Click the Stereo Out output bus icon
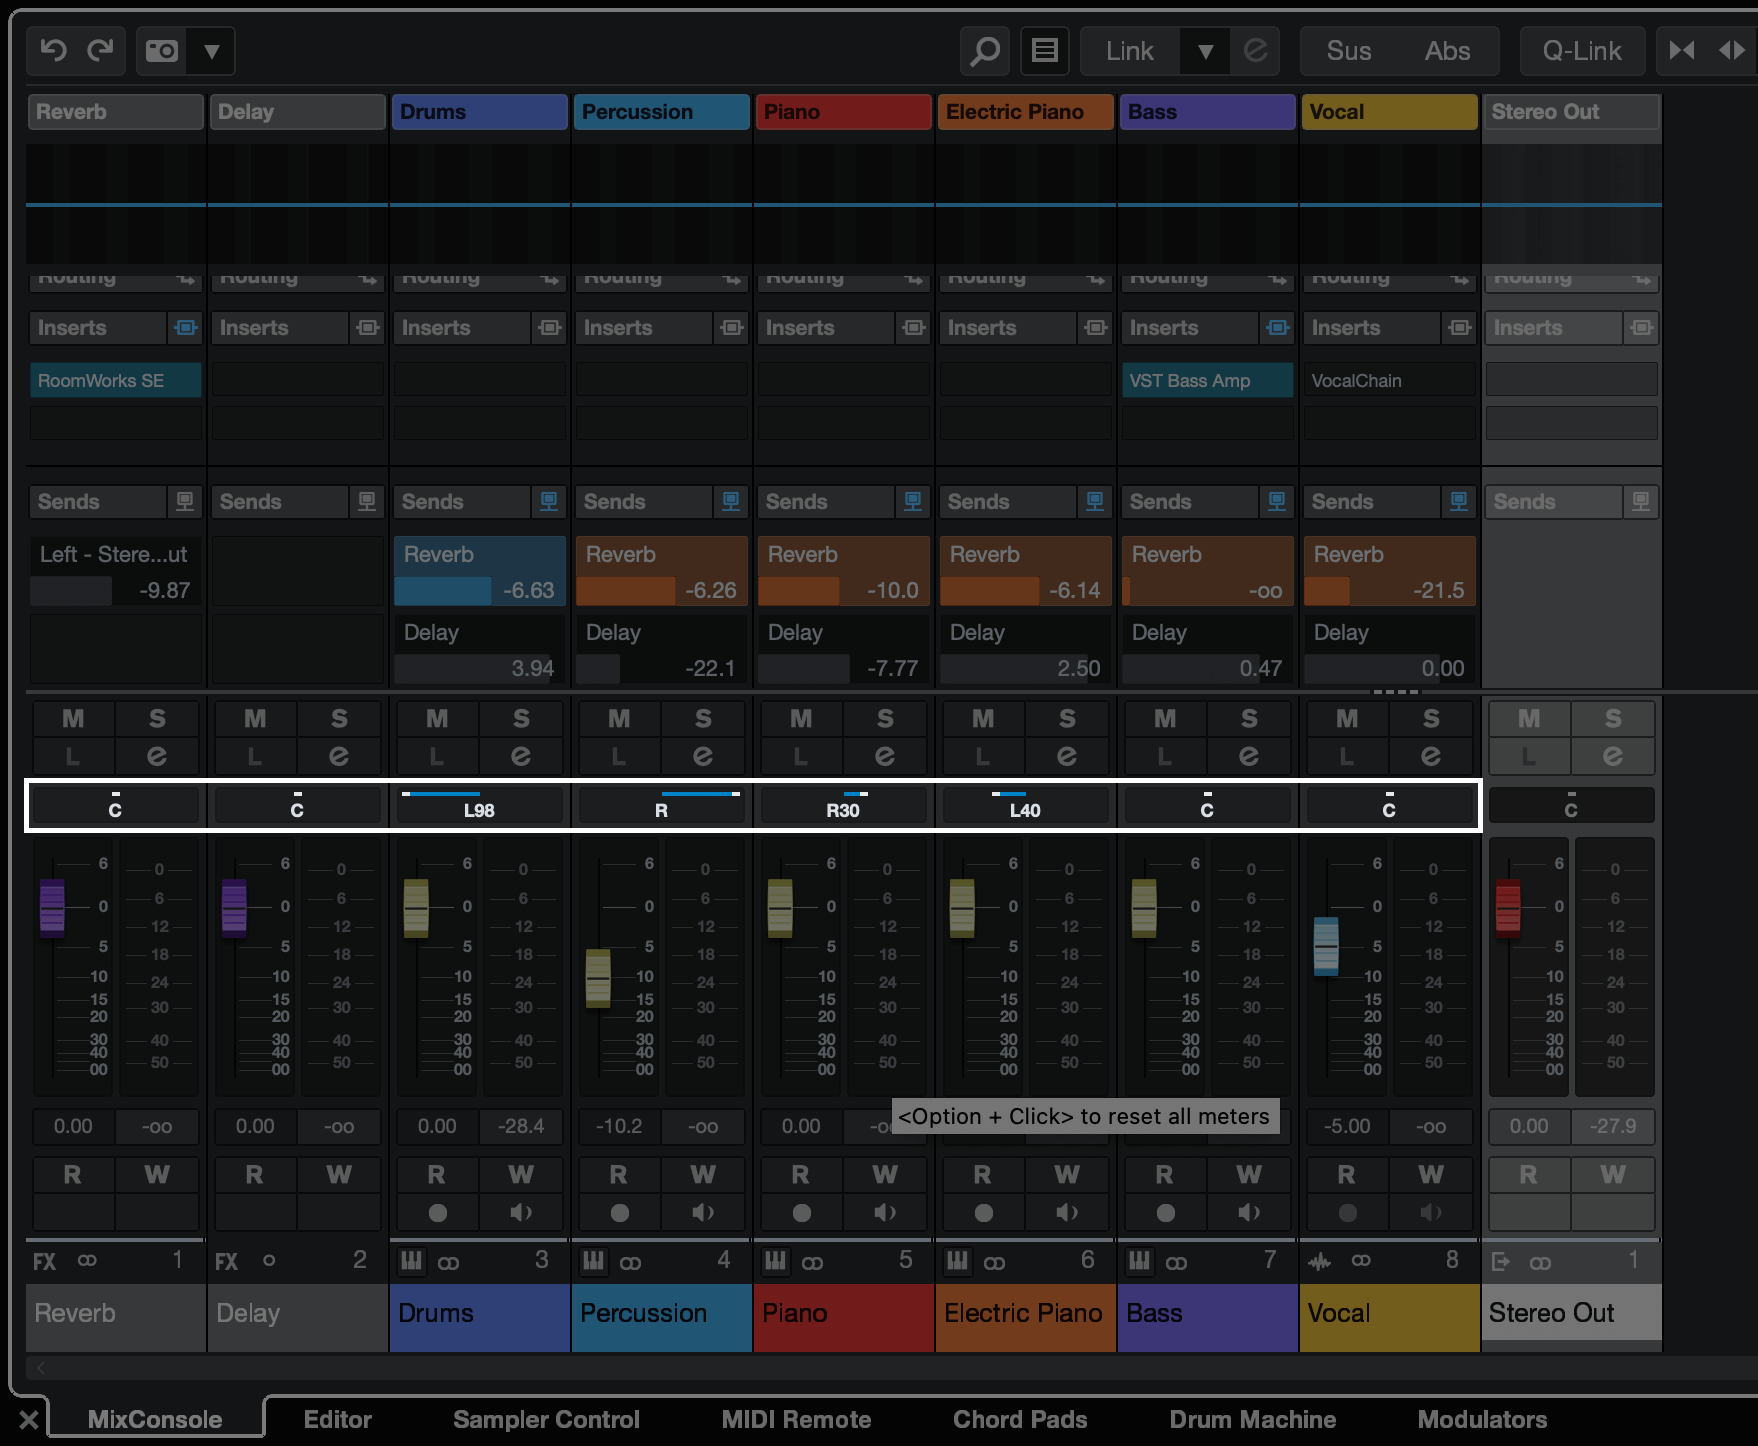The image size is (1758, 1446). (x=1501, y=1262)
